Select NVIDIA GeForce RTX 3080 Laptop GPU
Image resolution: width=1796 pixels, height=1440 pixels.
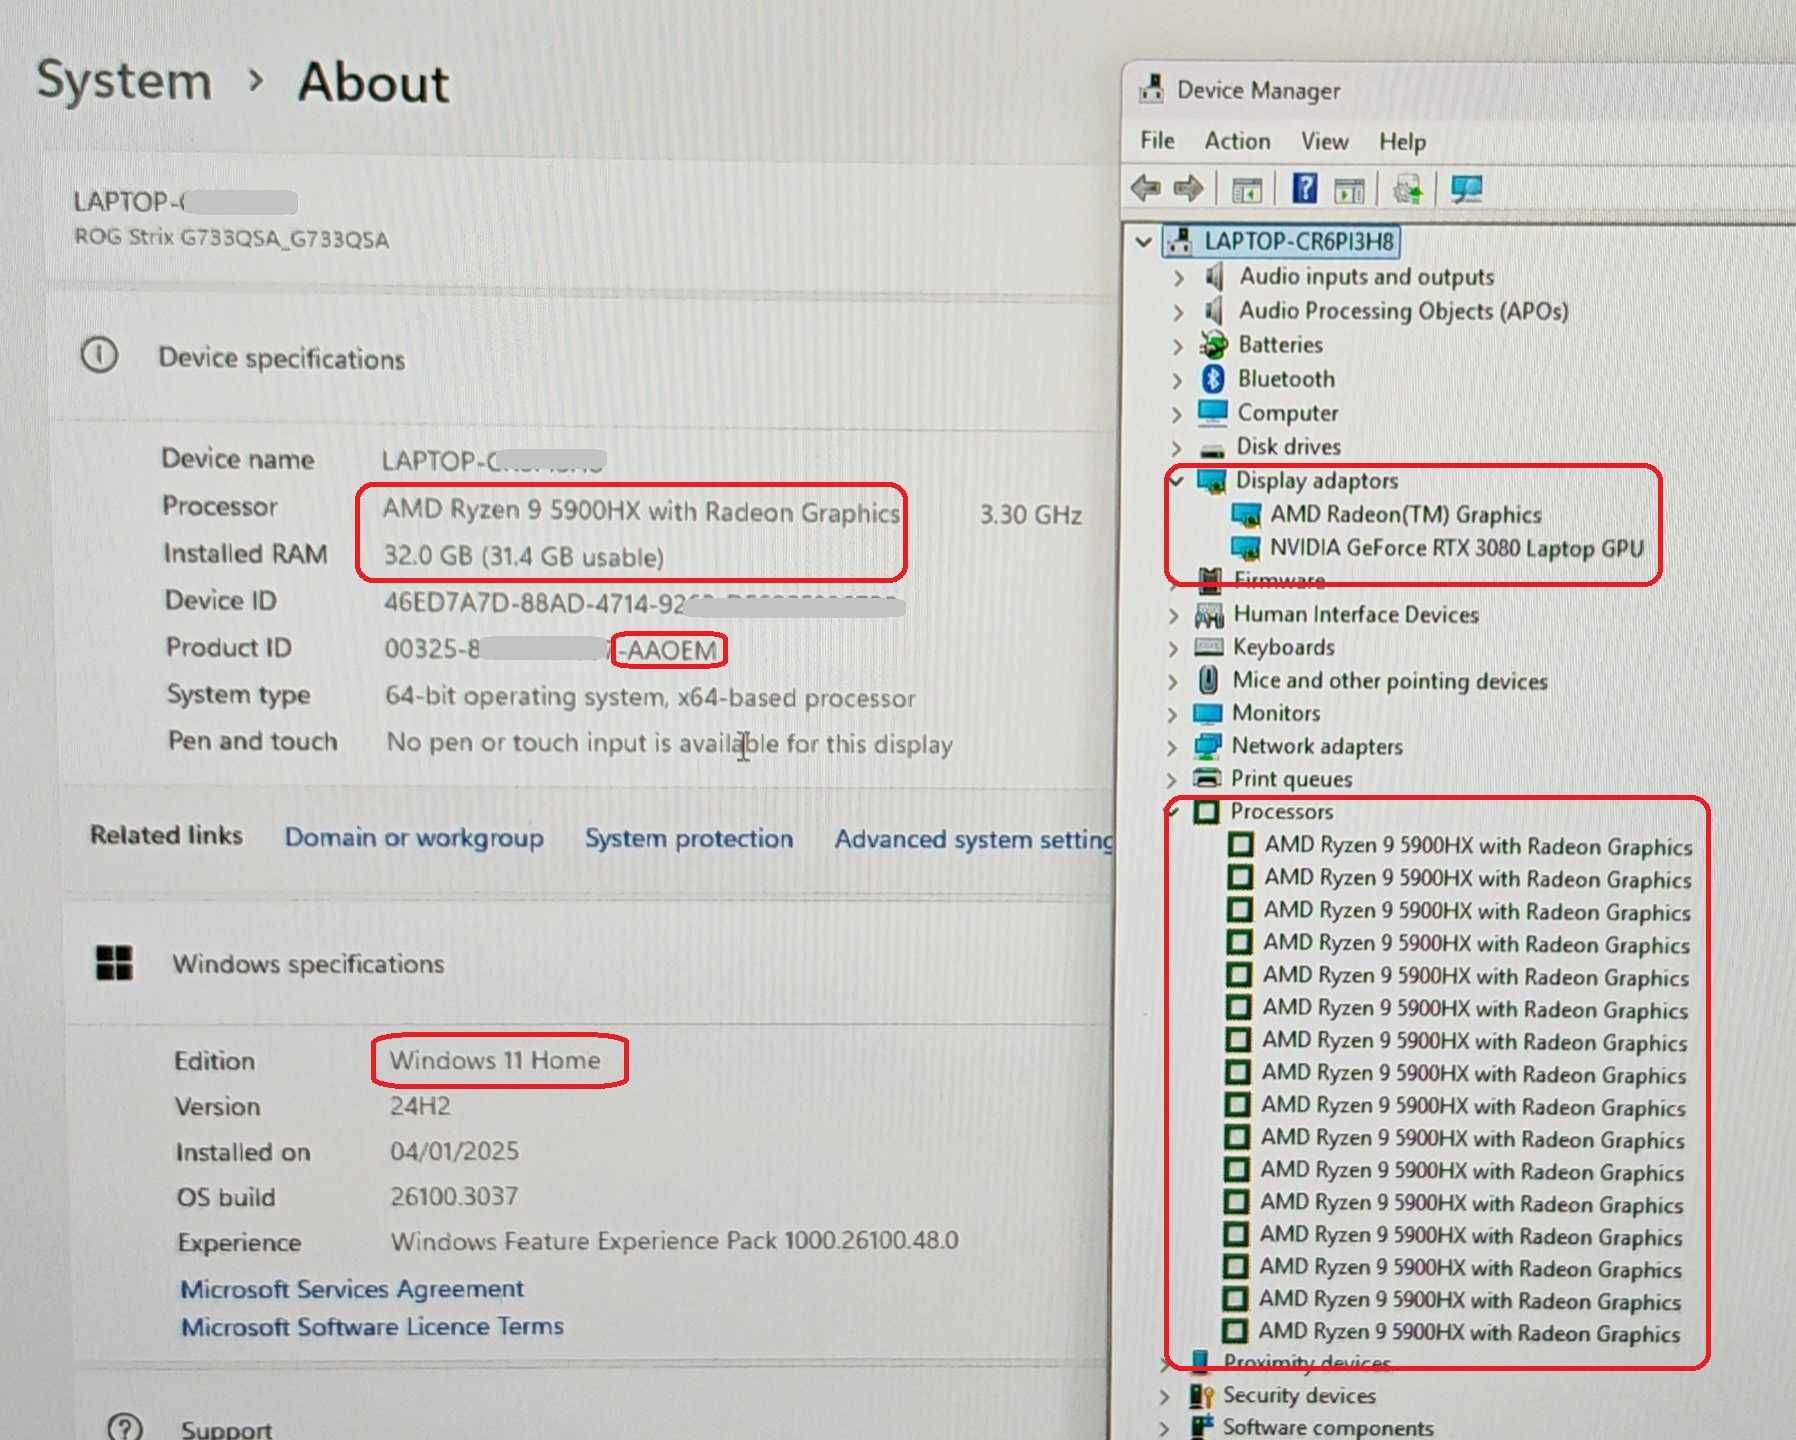[x=1456, y=548]
